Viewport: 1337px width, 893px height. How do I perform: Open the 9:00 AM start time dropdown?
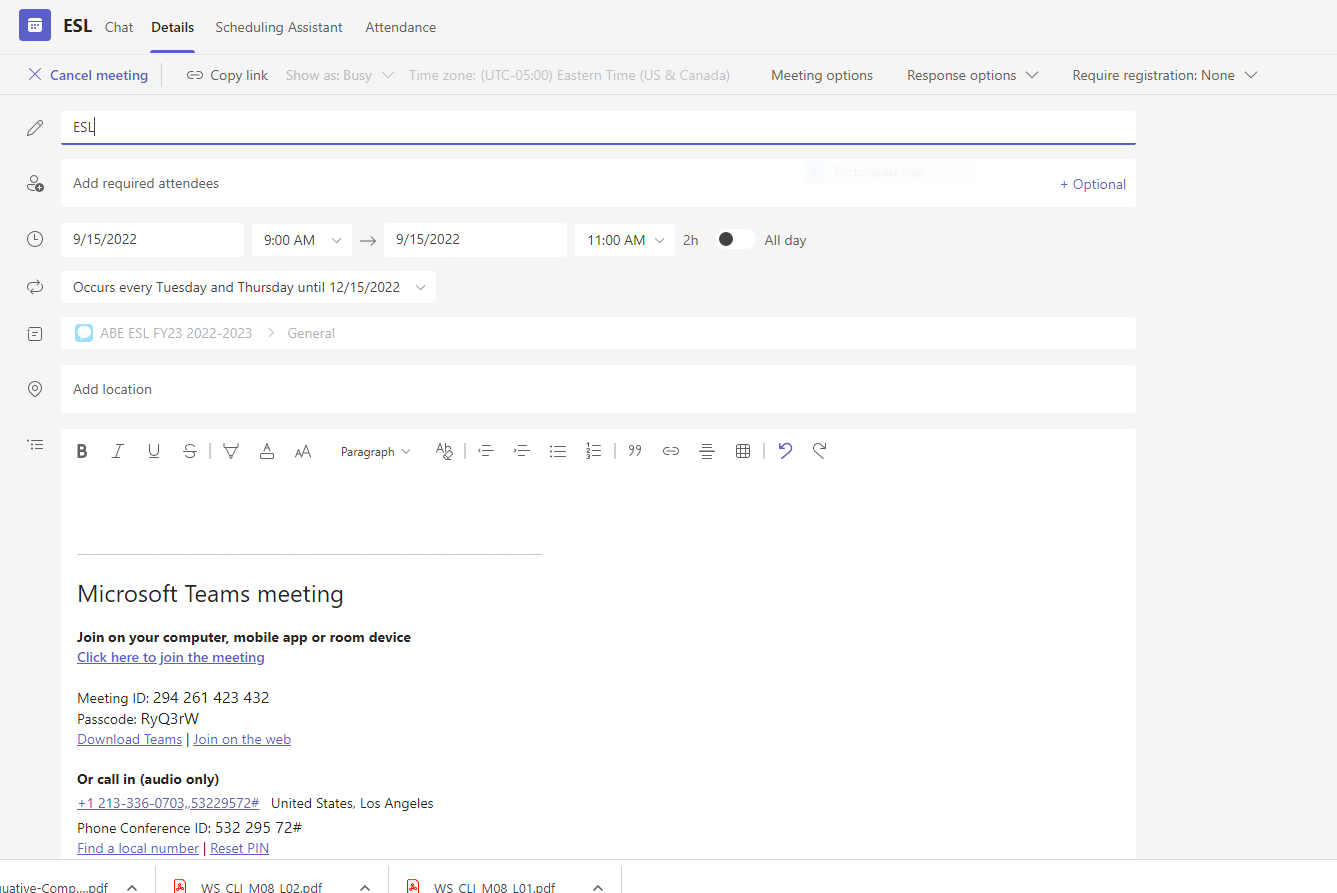click(x=302, y=240)
